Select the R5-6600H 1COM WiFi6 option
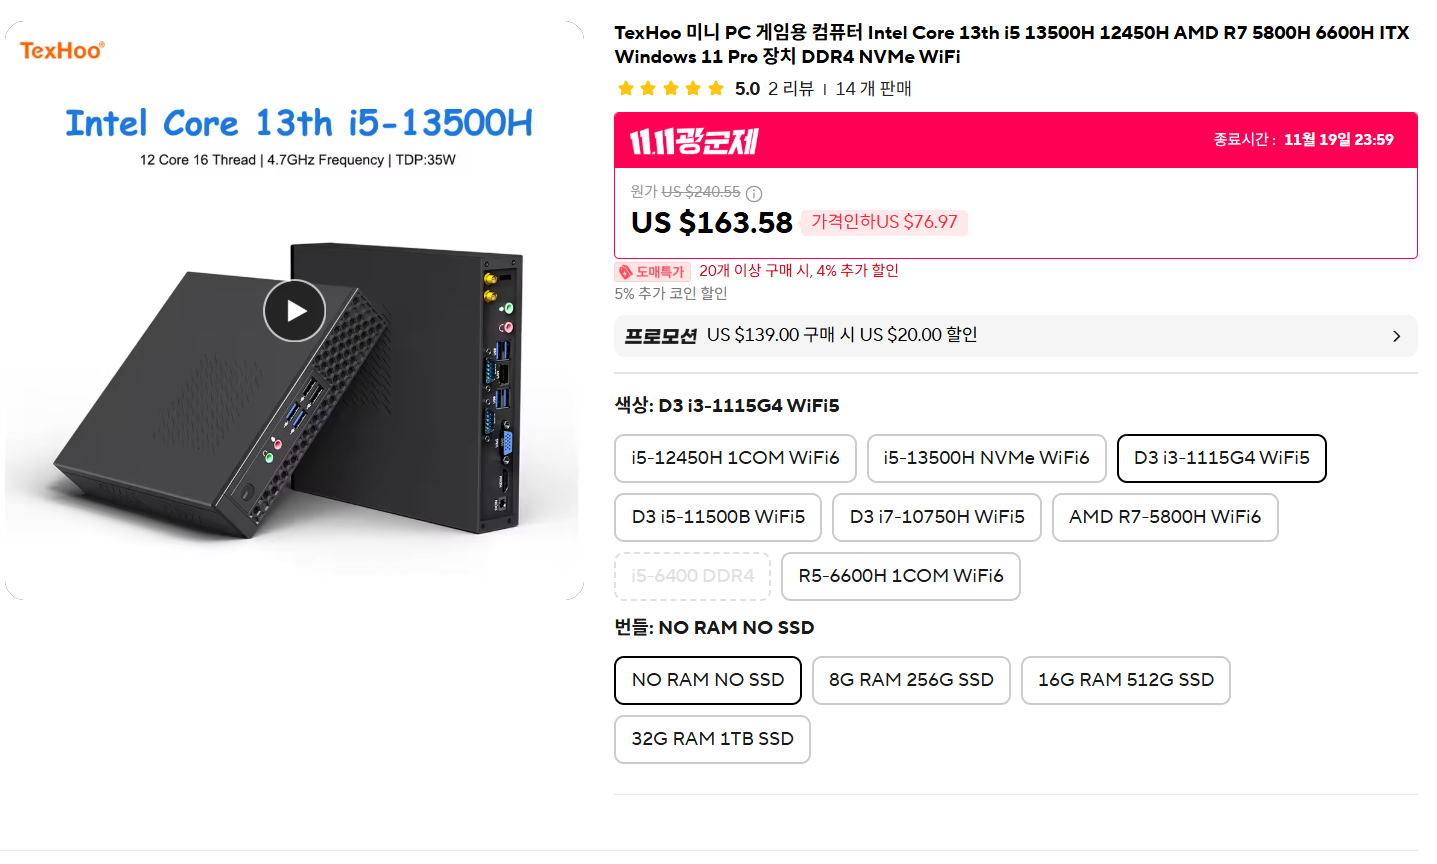 click(900, 576)
